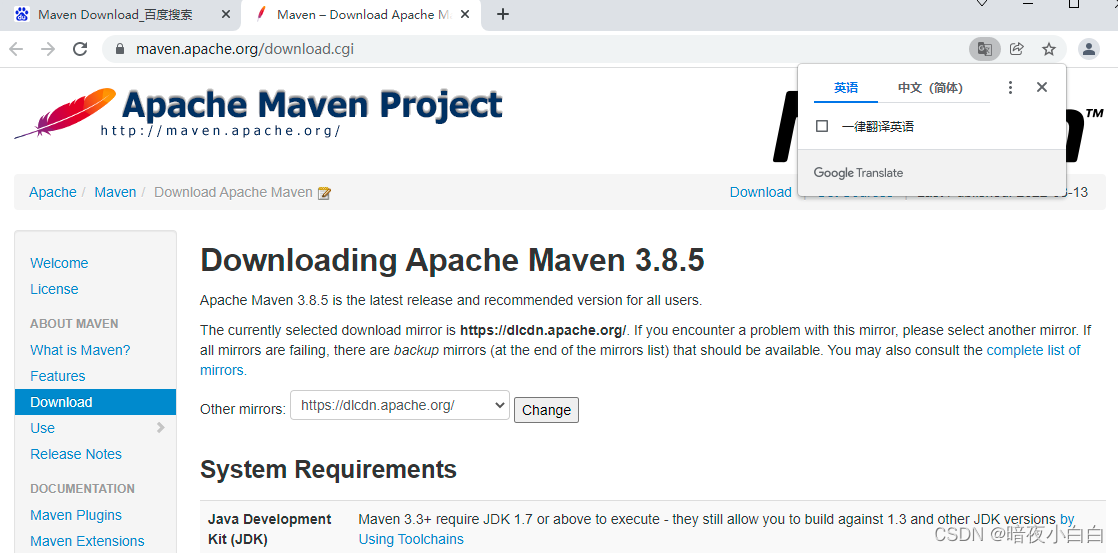Open the complete list of mirrors link
The height and width of the screenshot is (553, 1118).
(1033, 350)
